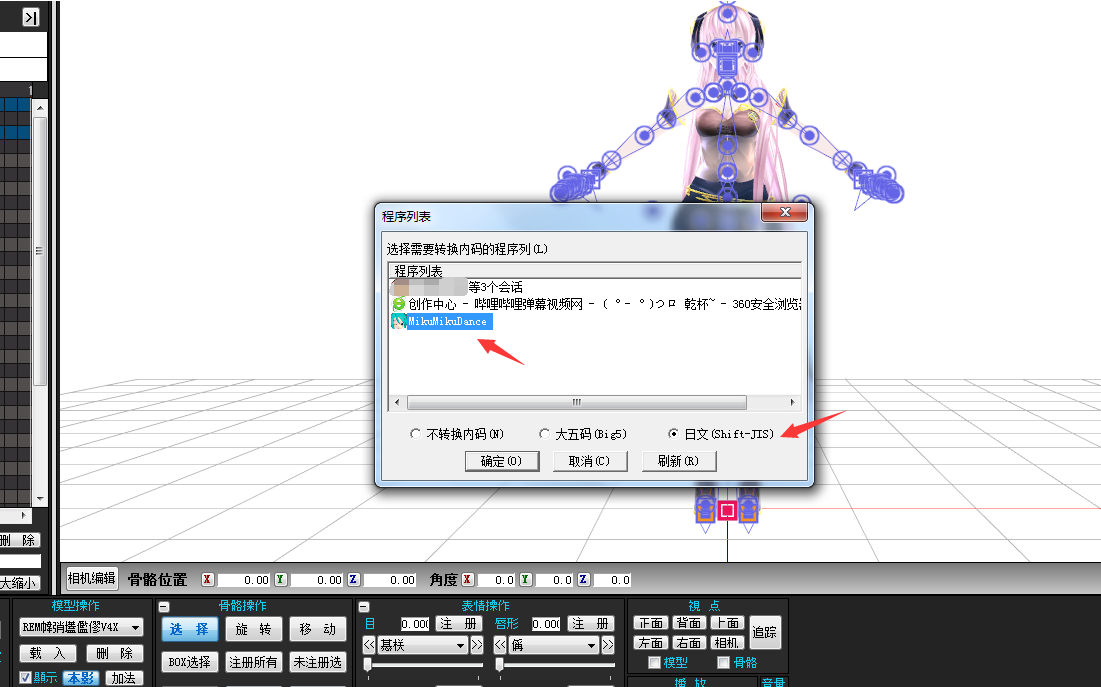The width and height of the screenshot is (1101, 687).
Task: Click the 程序列表 column header
Action: click(x=595, y=270)
